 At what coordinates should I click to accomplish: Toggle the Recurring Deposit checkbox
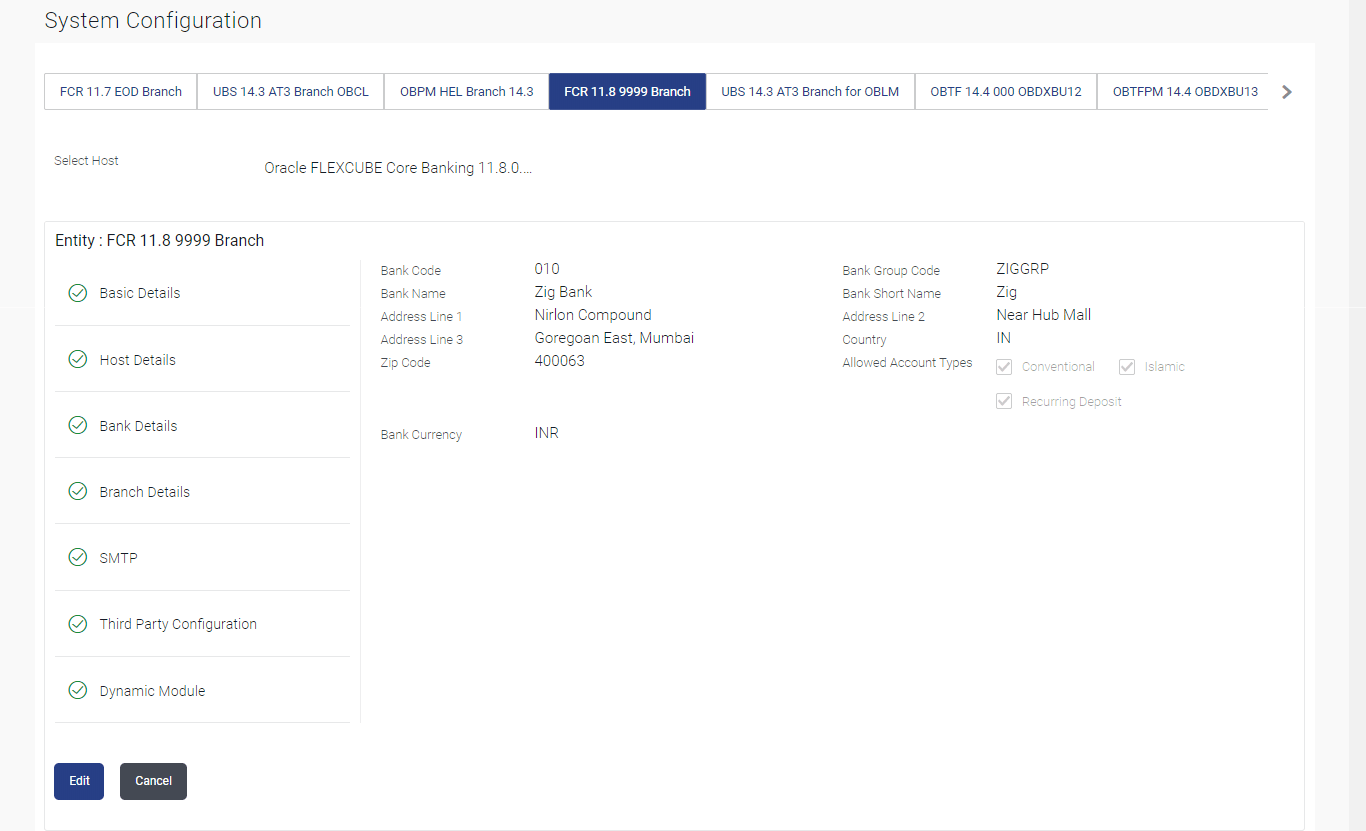point(1005,401)
